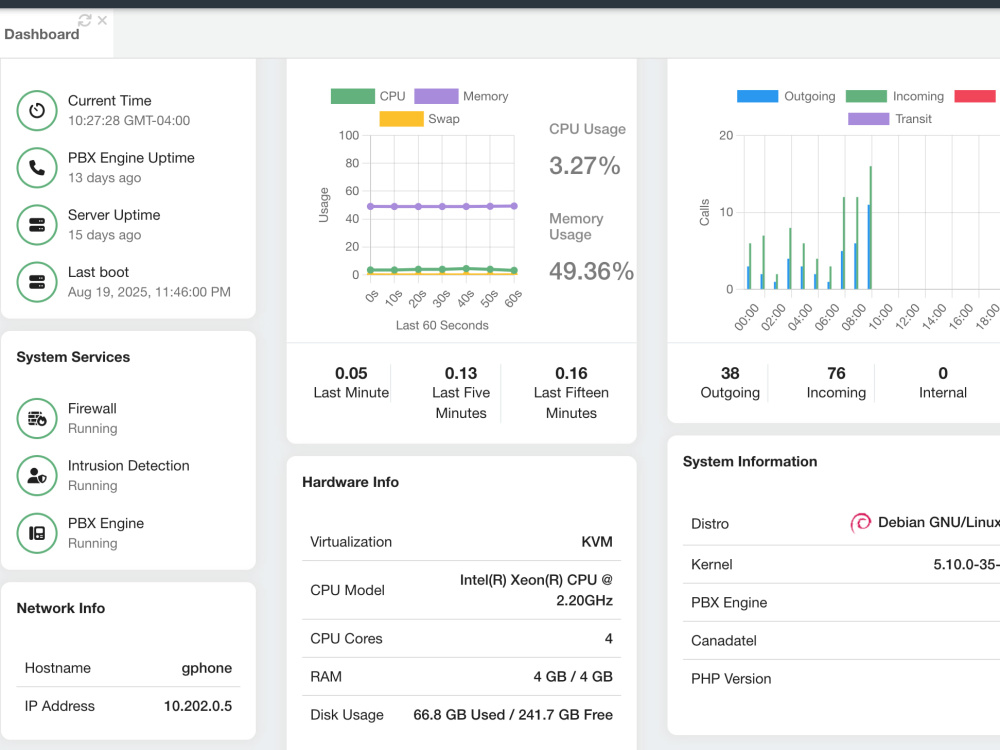Click the Kernel version 5.10.0-35 value
The height and width of the screenshot is (750, 1000).
click(x=966, y=564)
